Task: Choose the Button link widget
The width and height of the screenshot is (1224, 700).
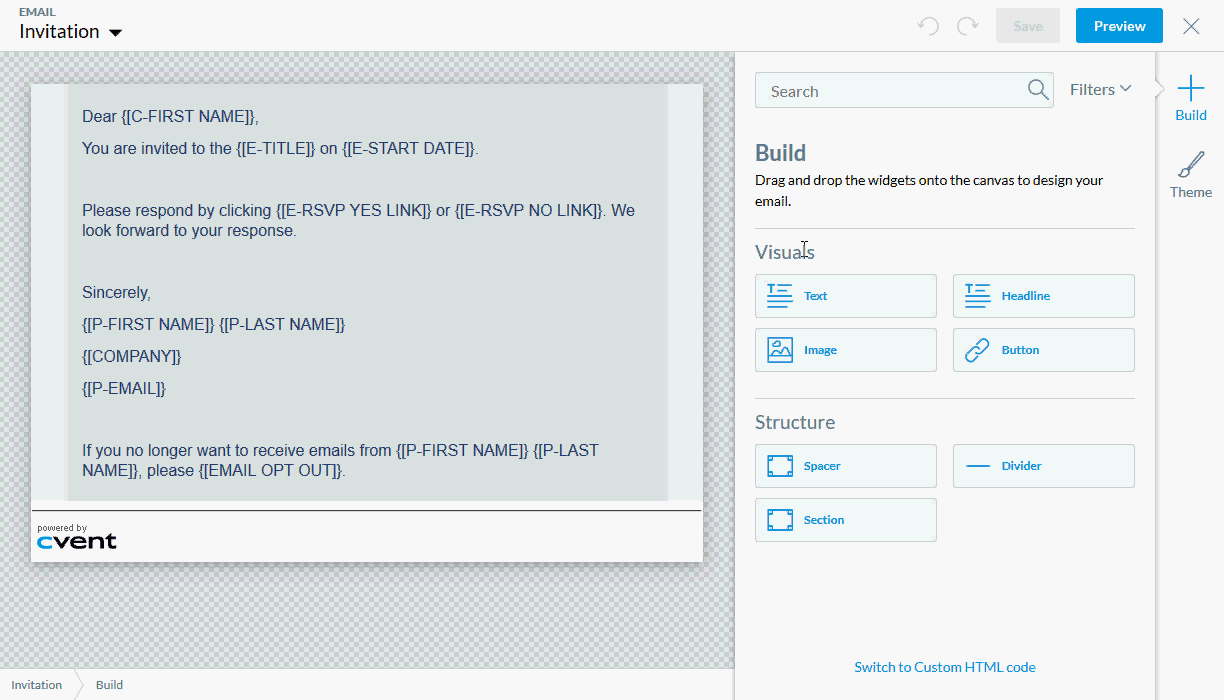Action: (x=1043, y=350)
